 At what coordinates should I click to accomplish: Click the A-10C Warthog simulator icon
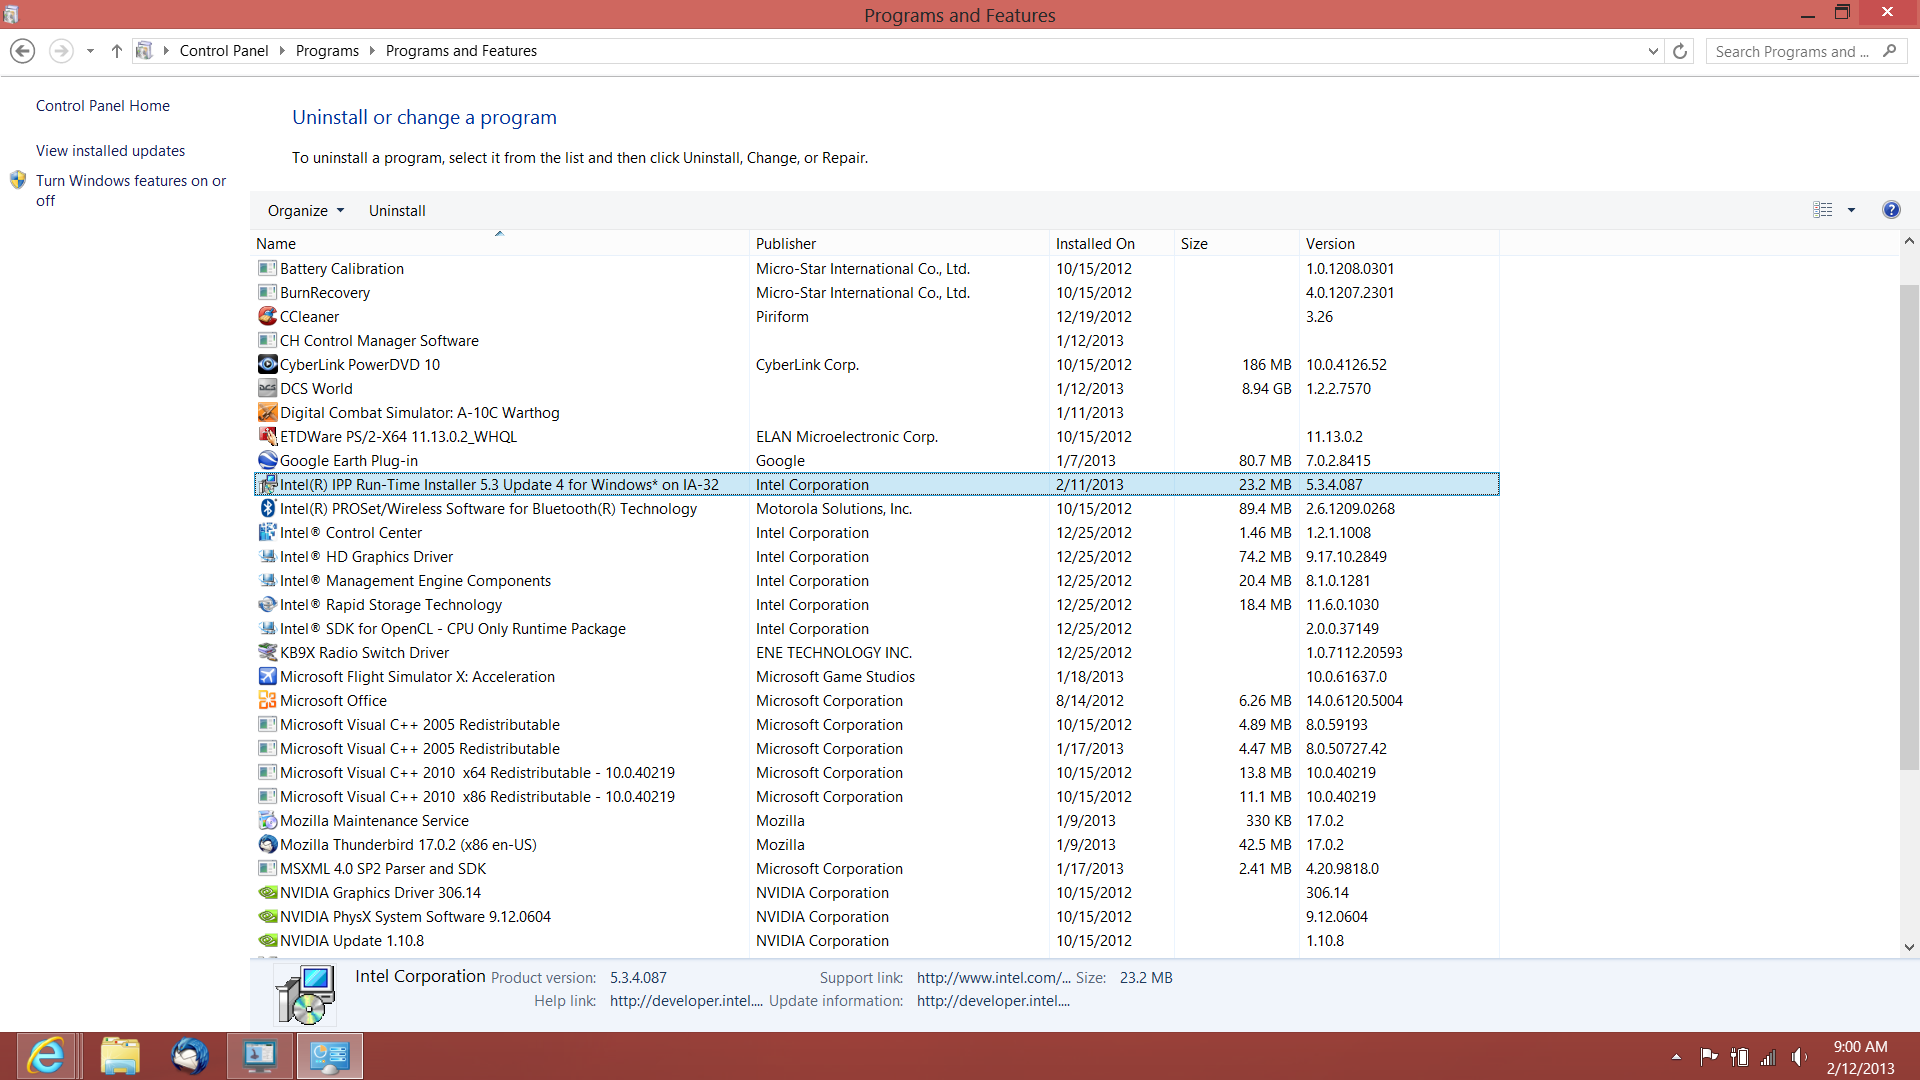point(267,412)
